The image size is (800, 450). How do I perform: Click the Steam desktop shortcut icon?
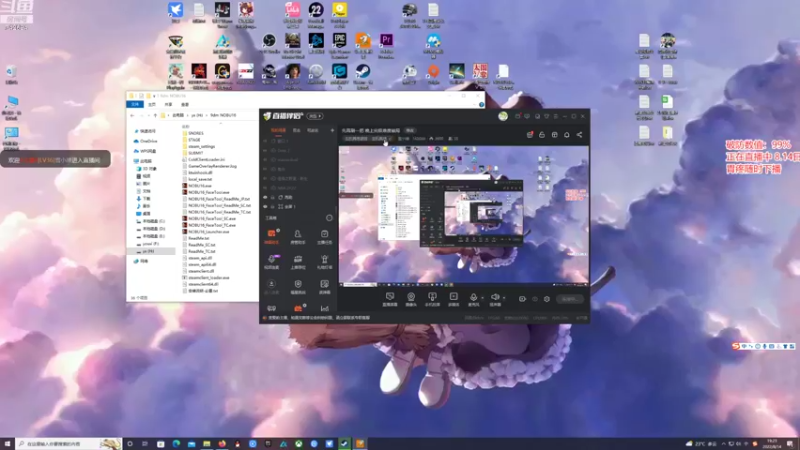[363, 71]
